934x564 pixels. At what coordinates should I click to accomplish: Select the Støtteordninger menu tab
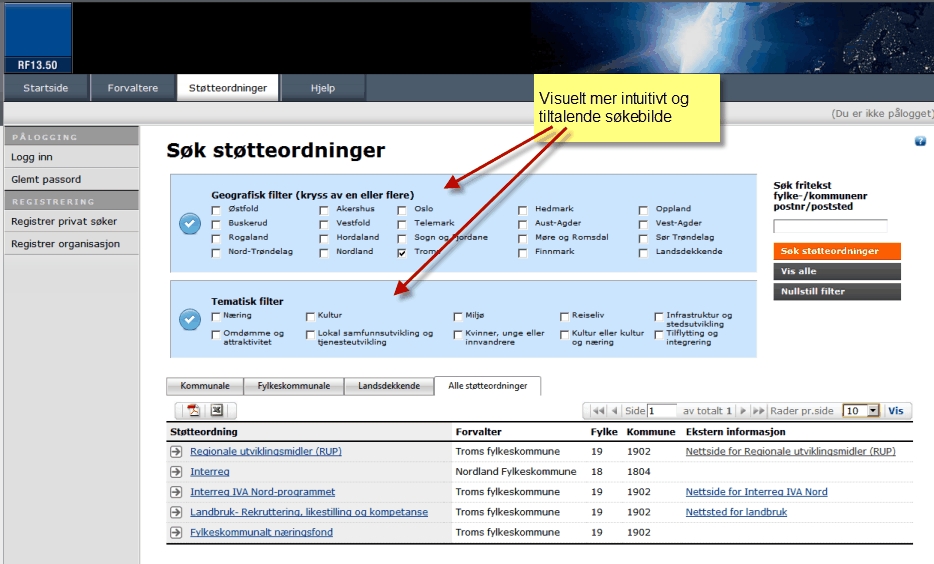point(228,88)
